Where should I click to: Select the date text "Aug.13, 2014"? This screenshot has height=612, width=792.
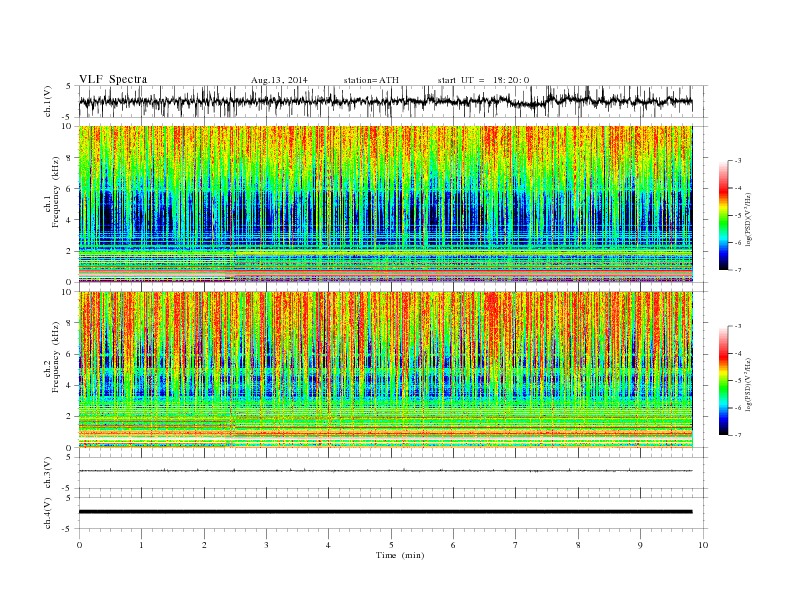coord(279,80)
